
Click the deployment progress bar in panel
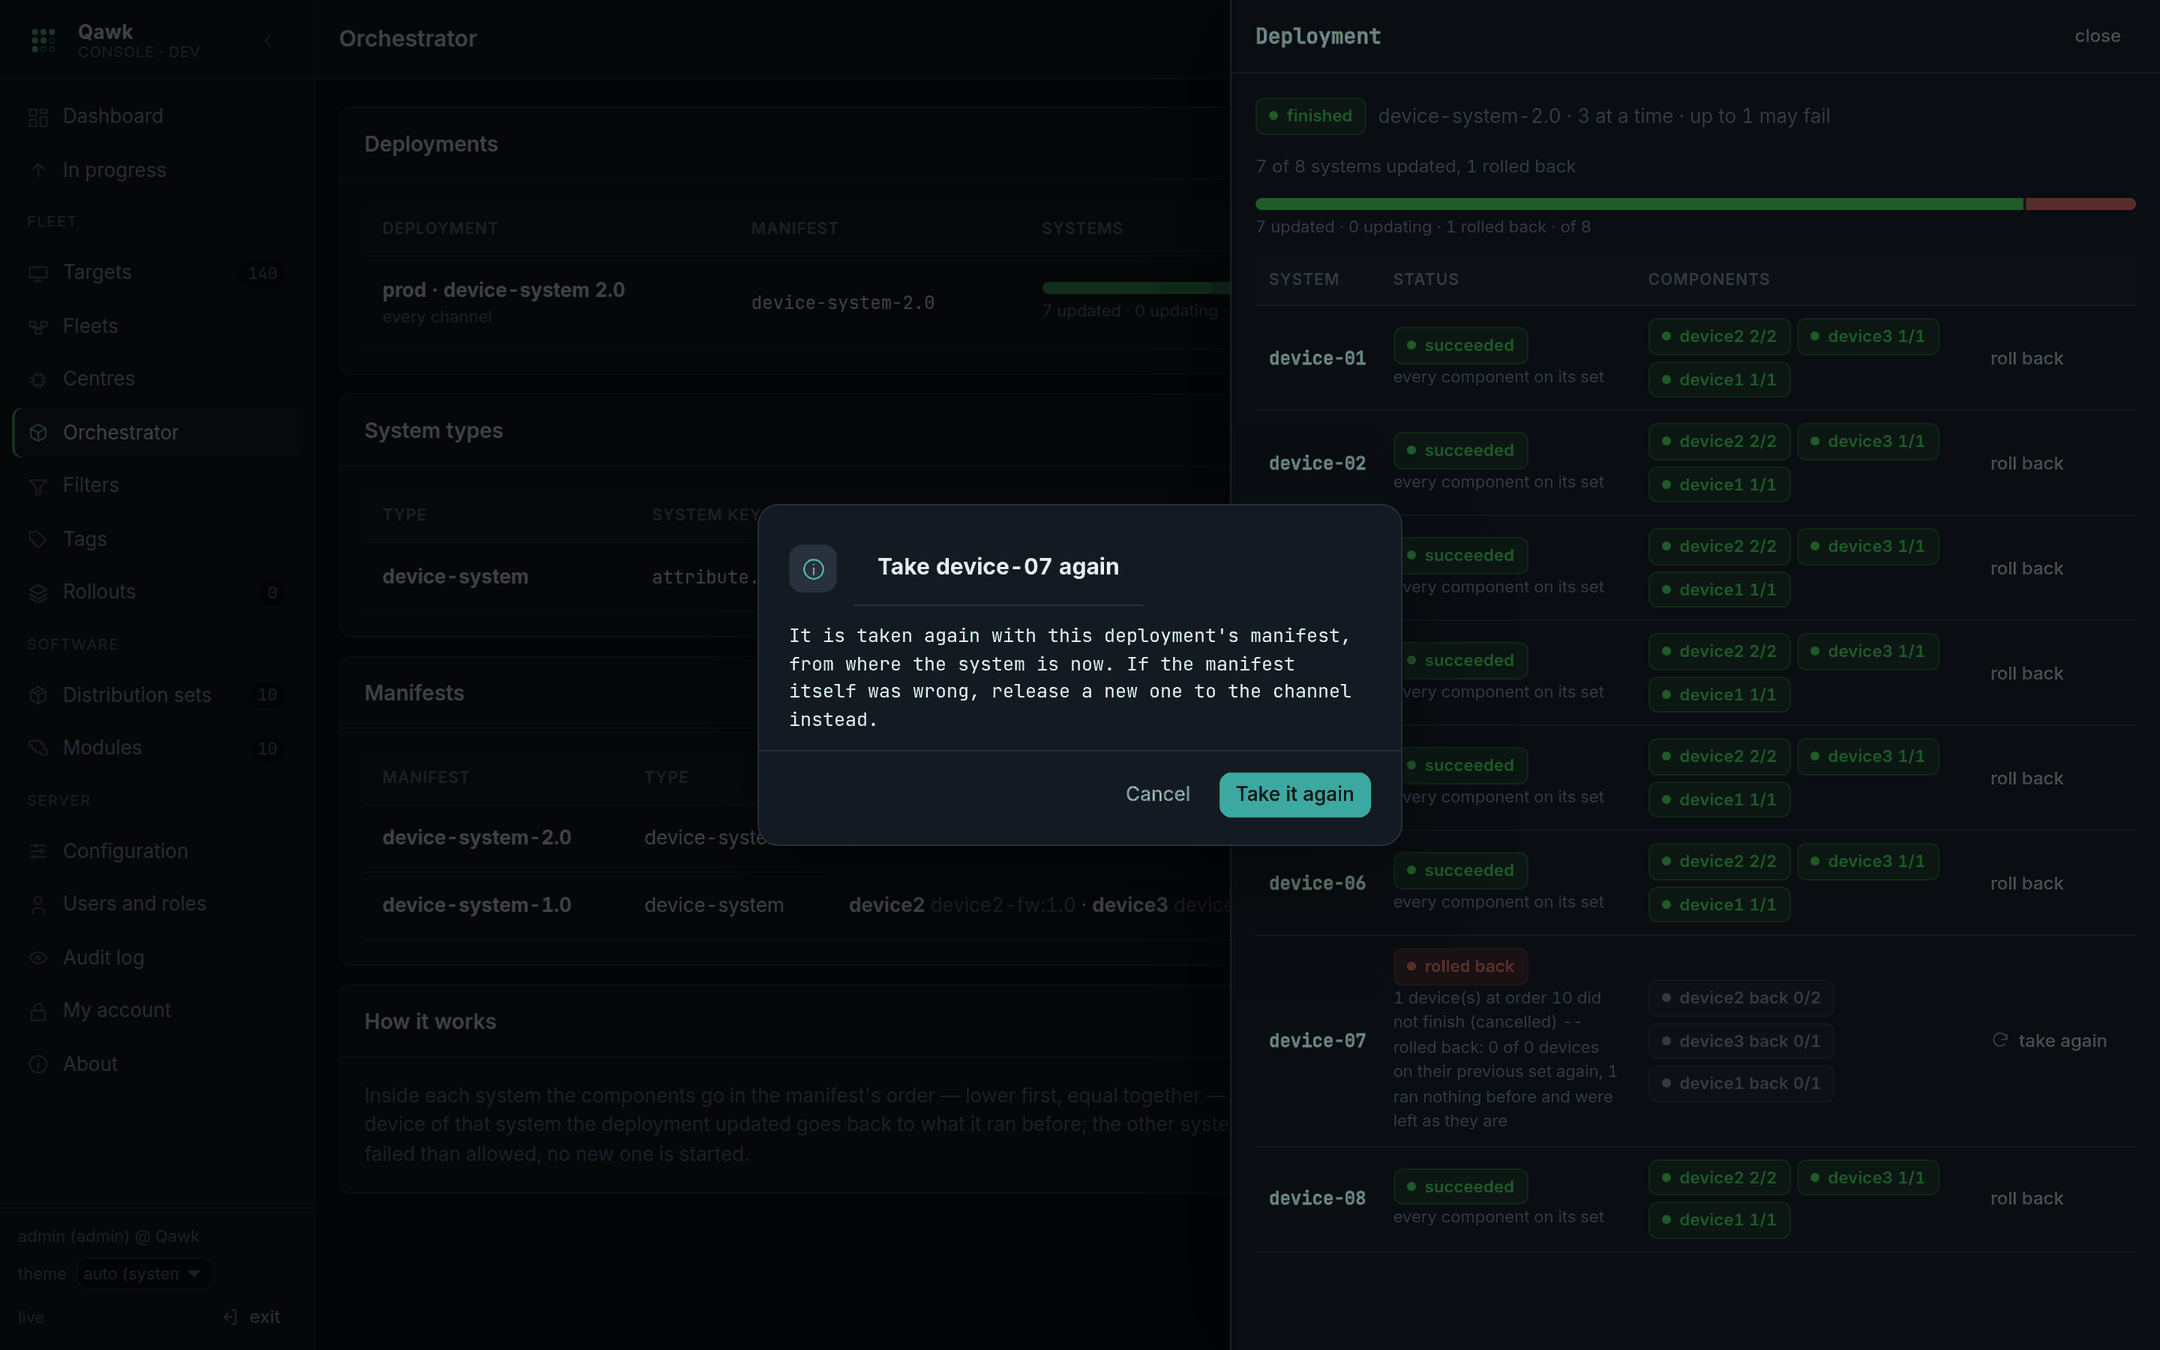(x=1695, y=204)
